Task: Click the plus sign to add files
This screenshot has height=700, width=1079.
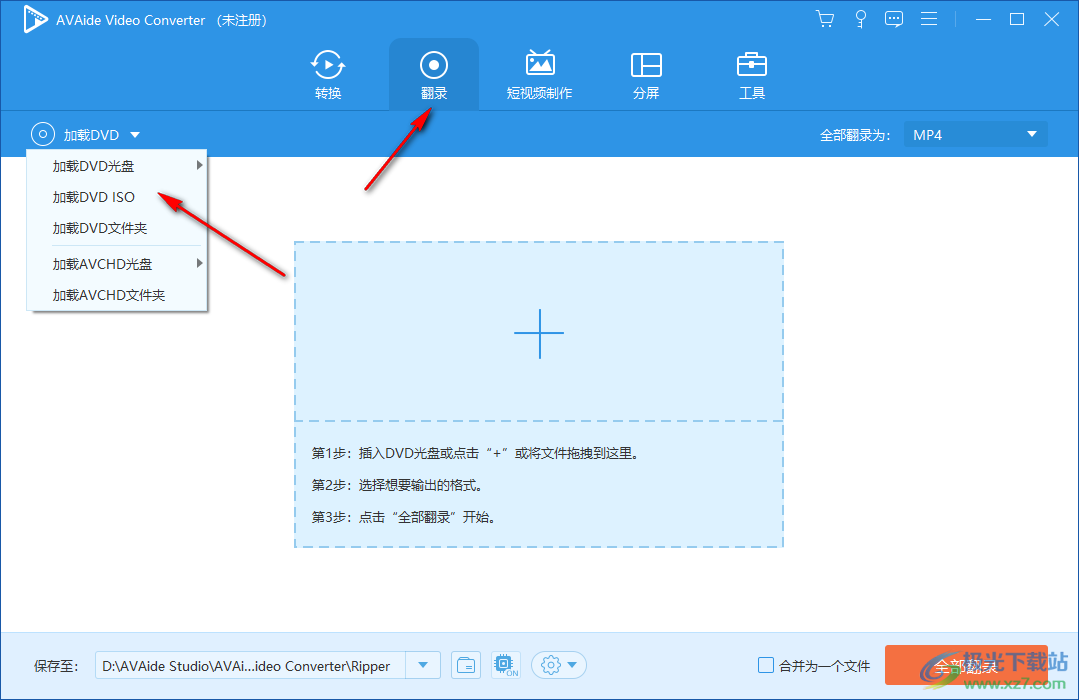Action: 539,333
